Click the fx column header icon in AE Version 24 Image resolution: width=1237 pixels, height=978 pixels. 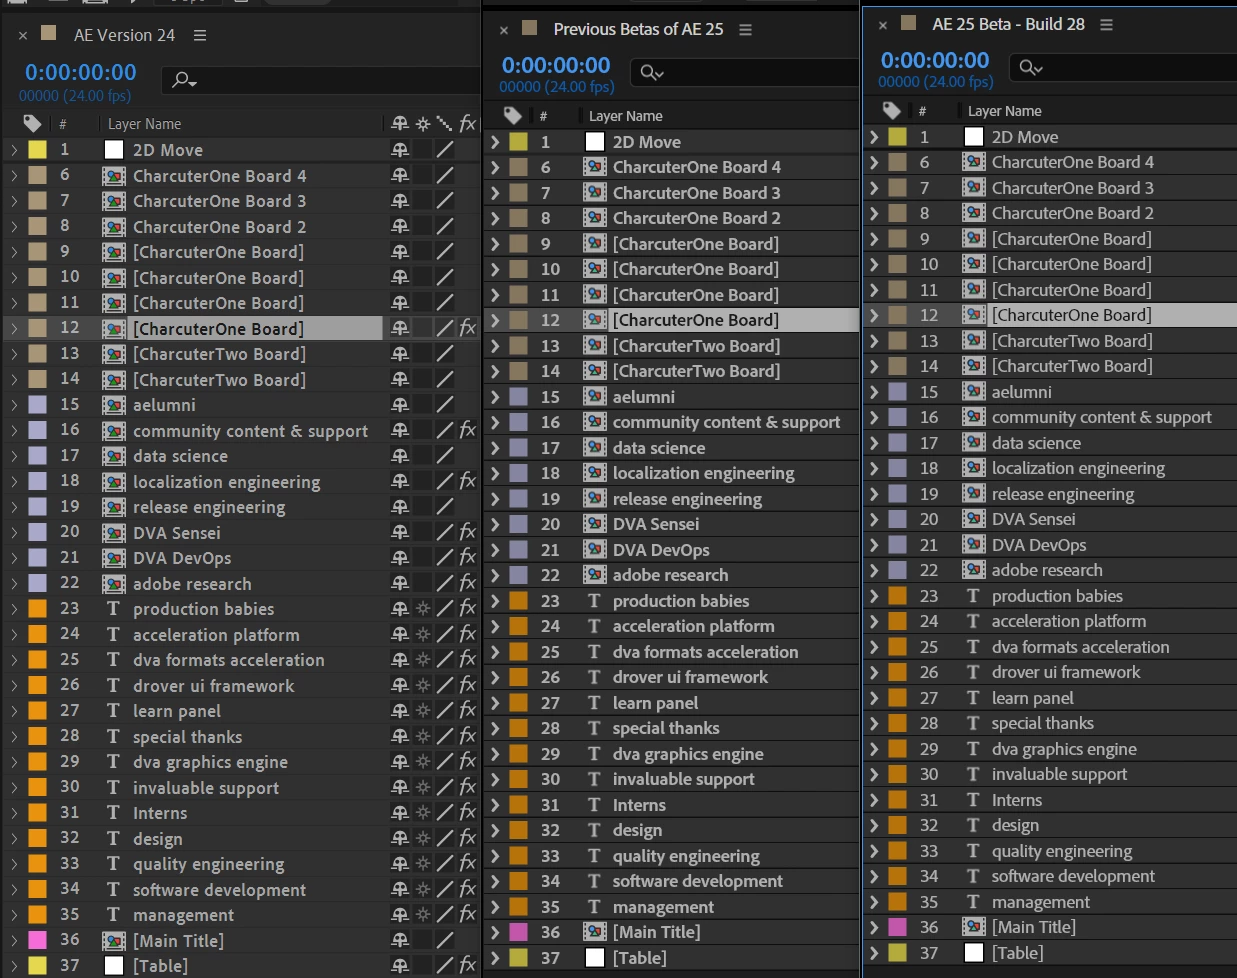coord(467,123)
